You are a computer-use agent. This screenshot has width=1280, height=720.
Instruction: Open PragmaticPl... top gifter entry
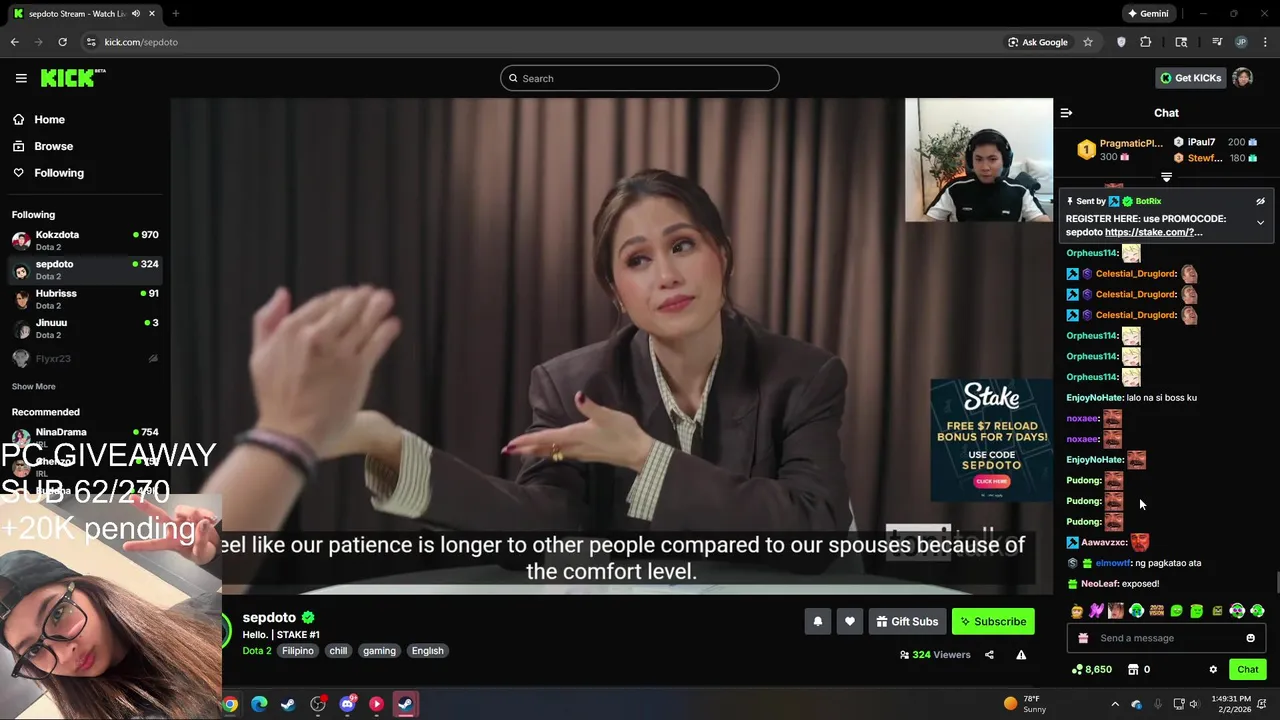[1120, 150]
